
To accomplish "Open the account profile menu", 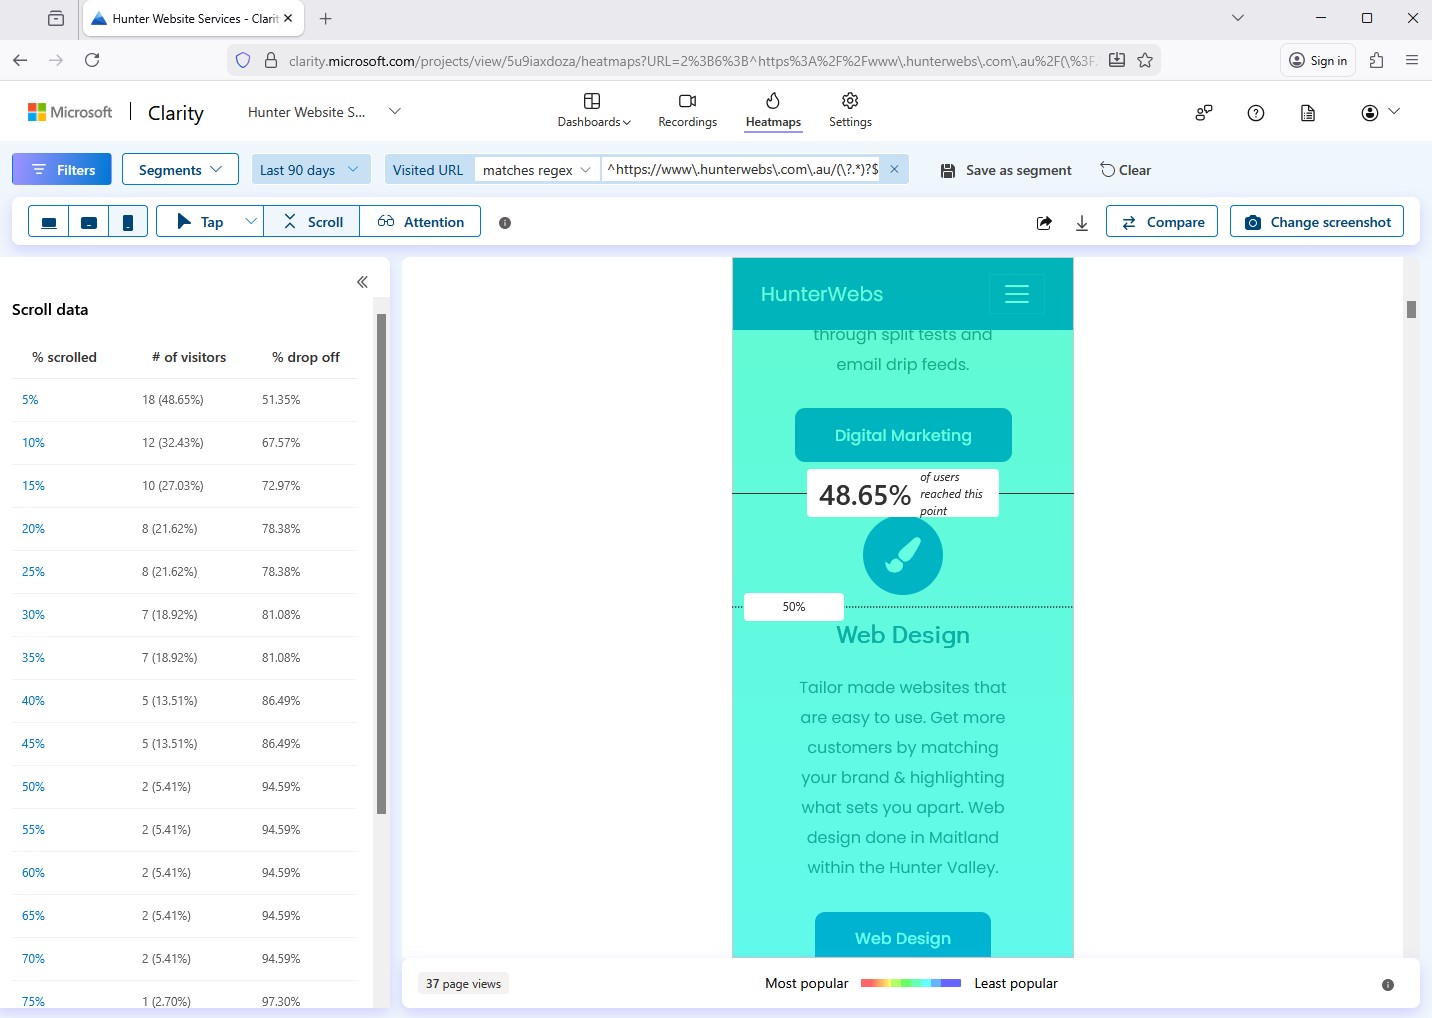I will pyautogui.click(x=1380, y=113).
